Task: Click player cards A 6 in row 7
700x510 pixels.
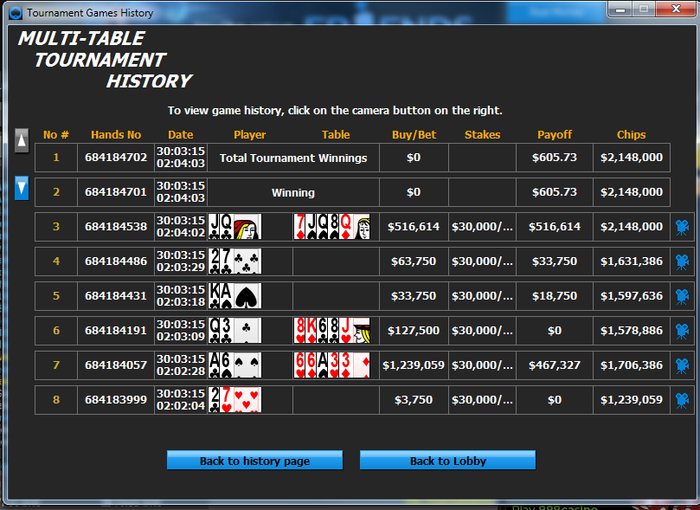Action: (235, 365)
